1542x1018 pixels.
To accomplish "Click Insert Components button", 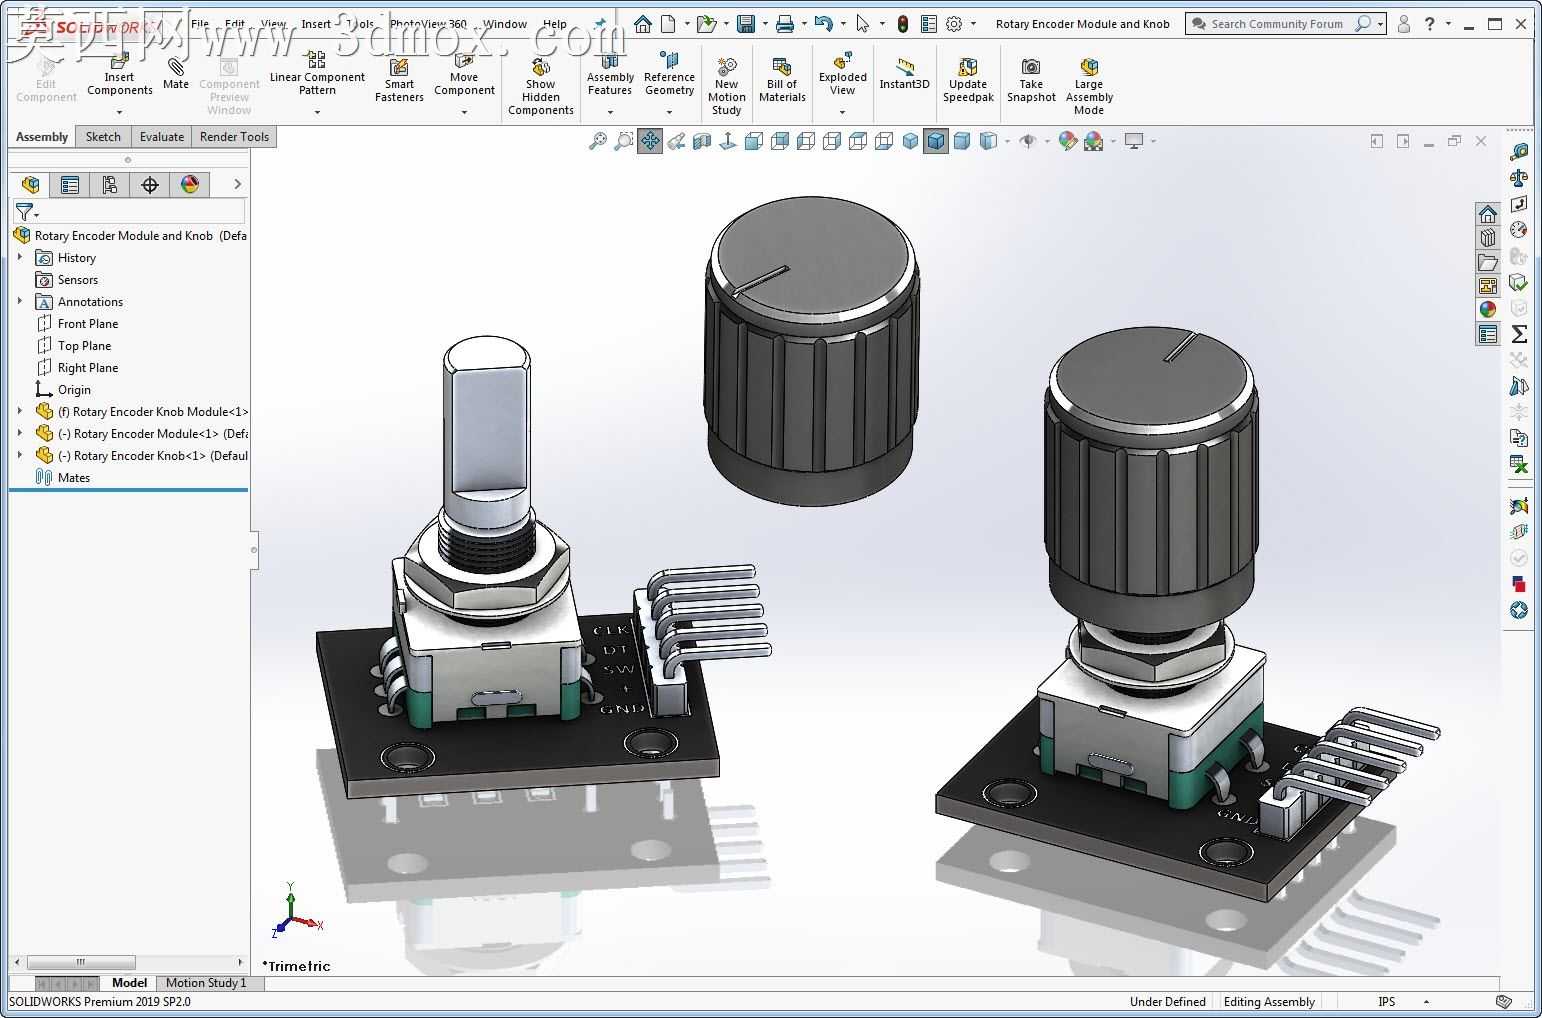I will click(x=119, y=78).
